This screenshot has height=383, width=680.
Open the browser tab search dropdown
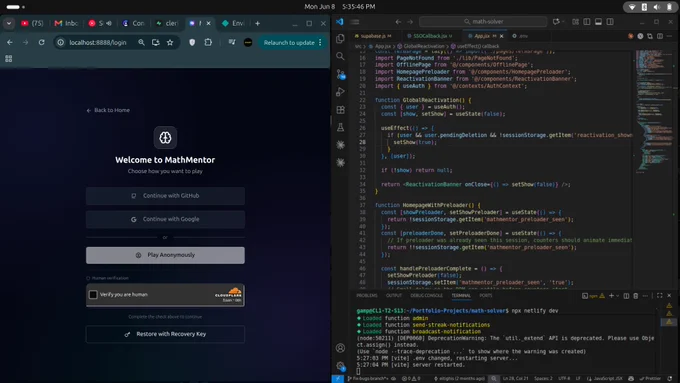(x=9, y=23)
